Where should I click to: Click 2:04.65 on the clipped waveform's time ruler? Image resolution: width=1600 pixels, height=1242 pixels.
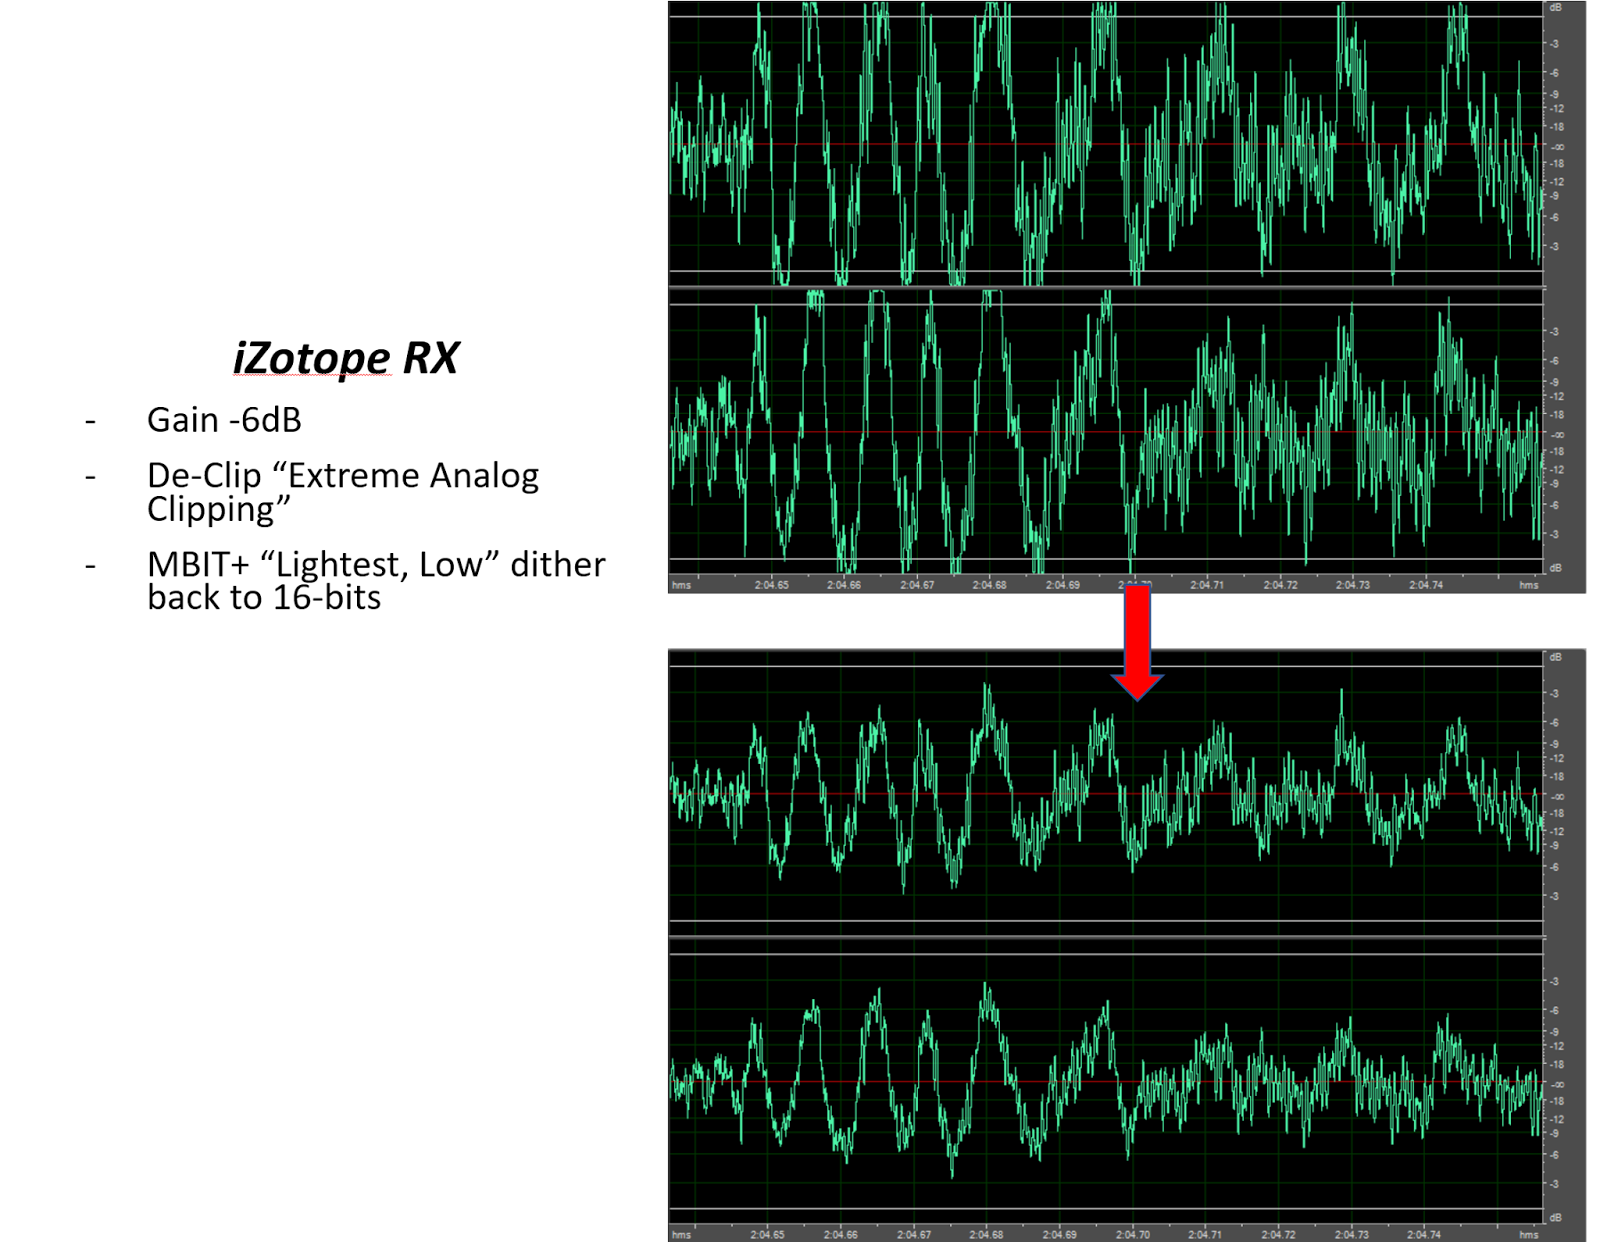(x=771, y=585)
